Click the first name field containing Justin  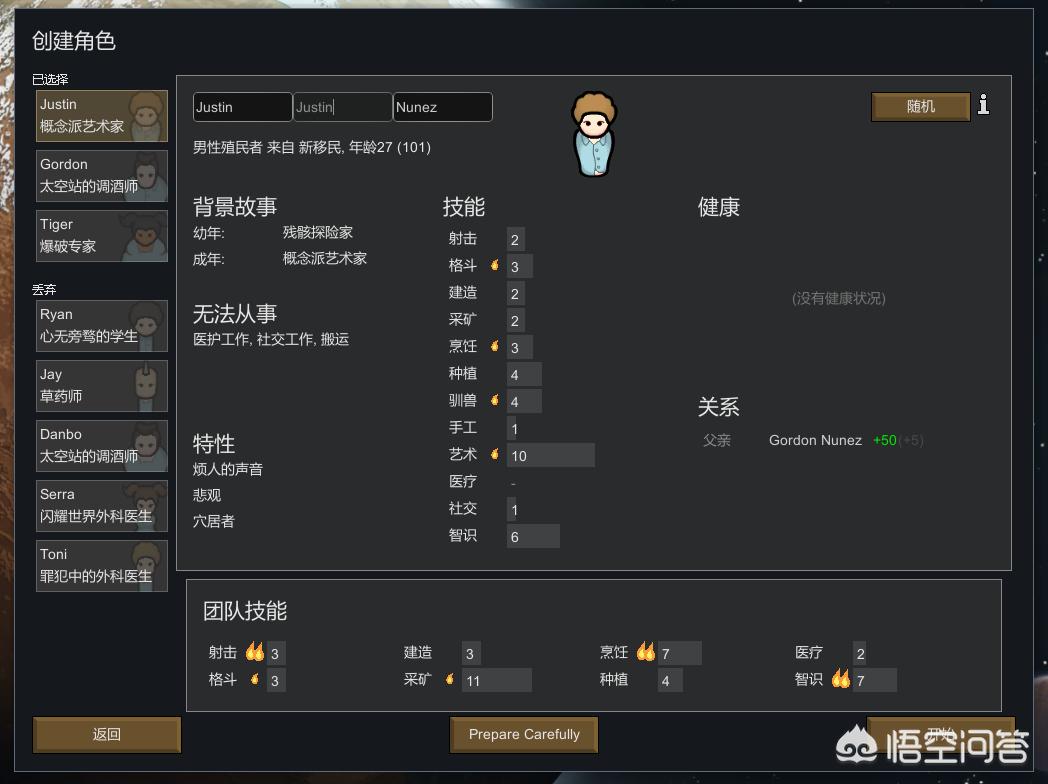click(x=243, y=107)
